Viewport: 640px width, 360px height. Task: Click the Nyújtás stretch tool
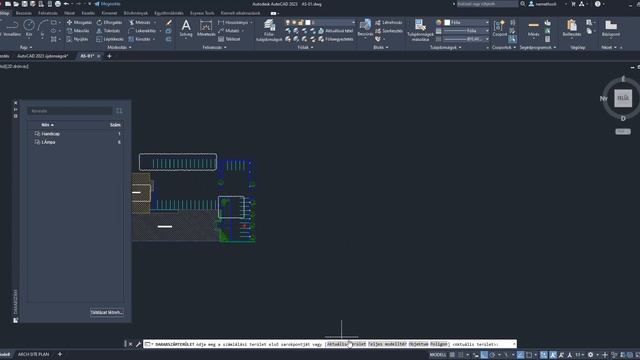coord(77,39)
